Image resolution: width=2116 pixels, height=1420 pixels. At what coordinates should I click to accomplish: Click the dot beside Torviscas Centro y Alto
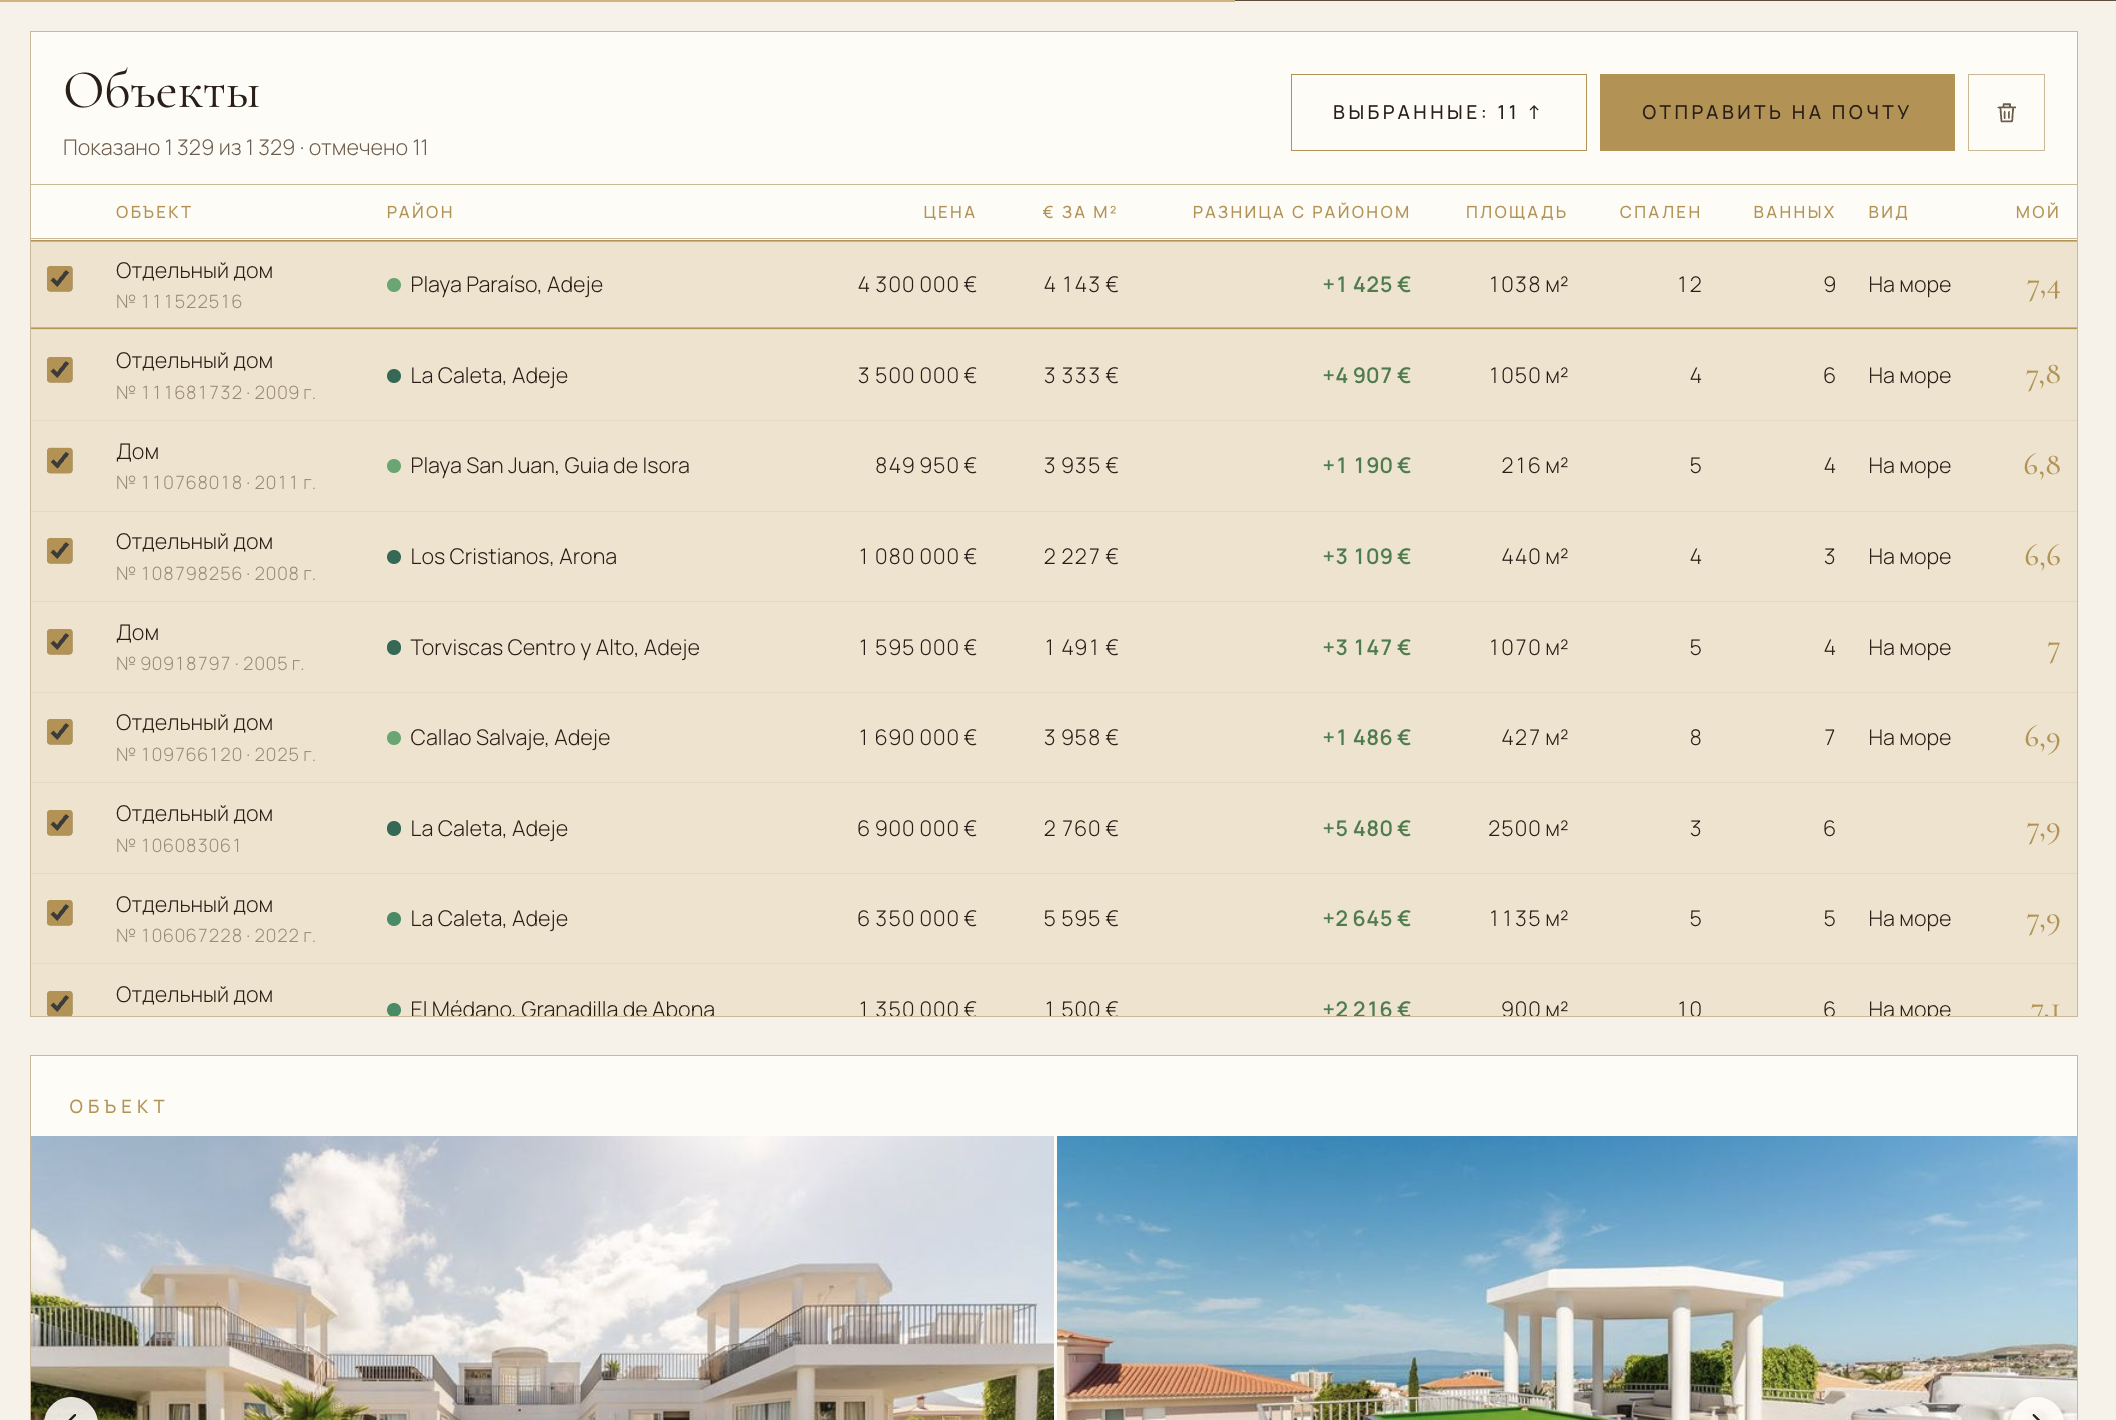pos(394,648)
